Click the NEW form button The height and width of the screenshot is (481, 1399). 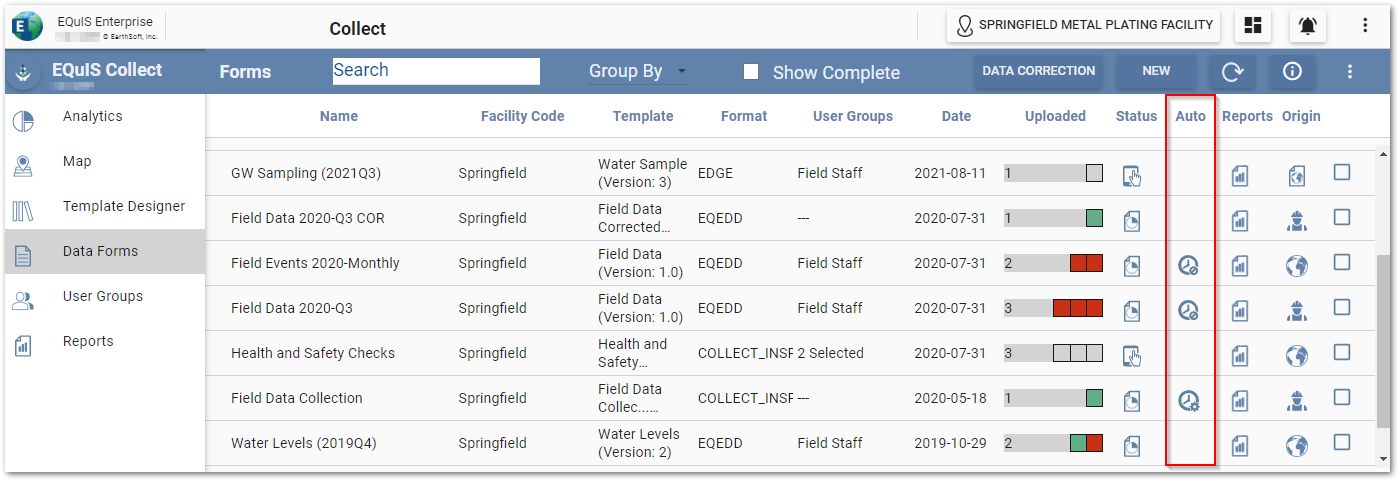[x=1156, y=71]
